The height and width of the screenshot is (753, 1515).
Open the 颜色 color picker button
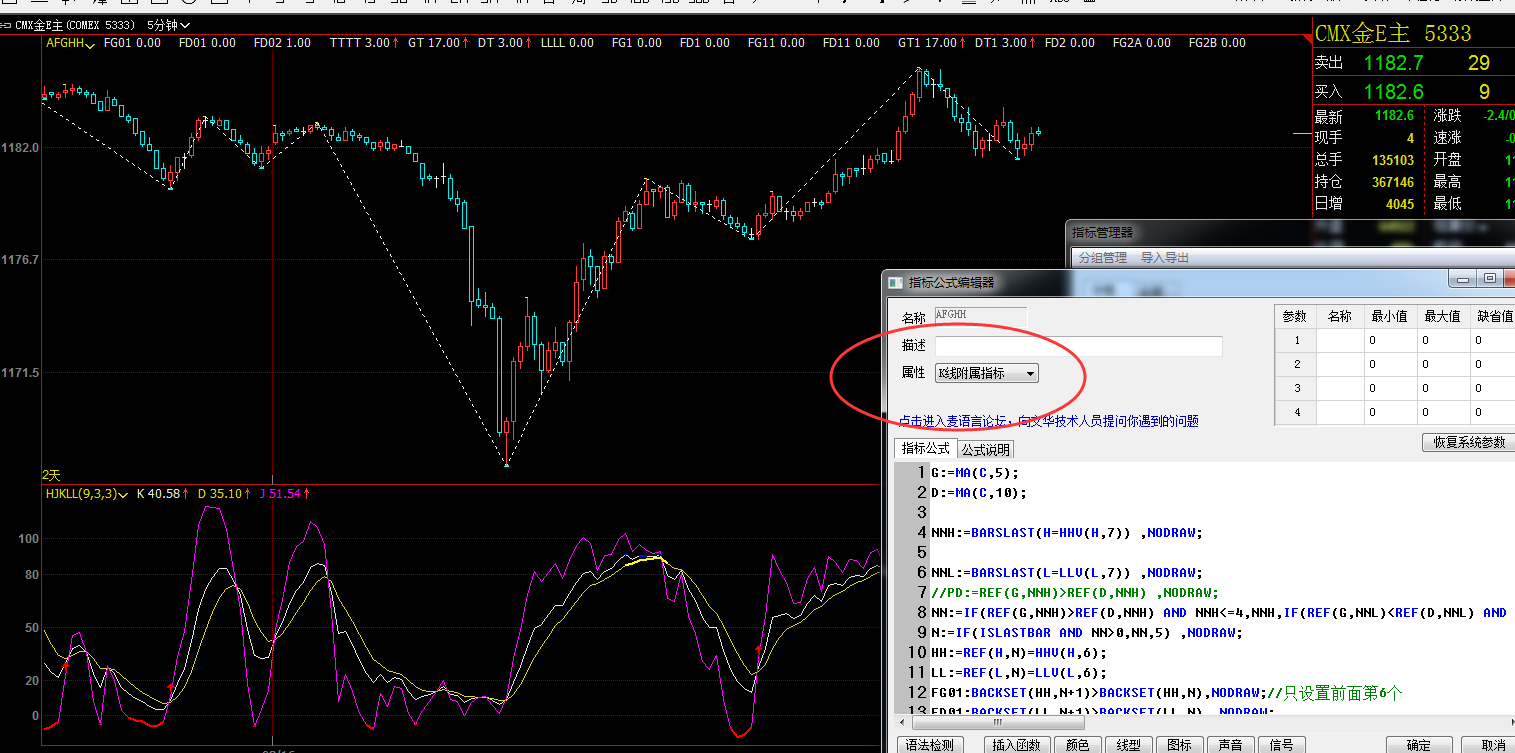(x=1077, y=745)
